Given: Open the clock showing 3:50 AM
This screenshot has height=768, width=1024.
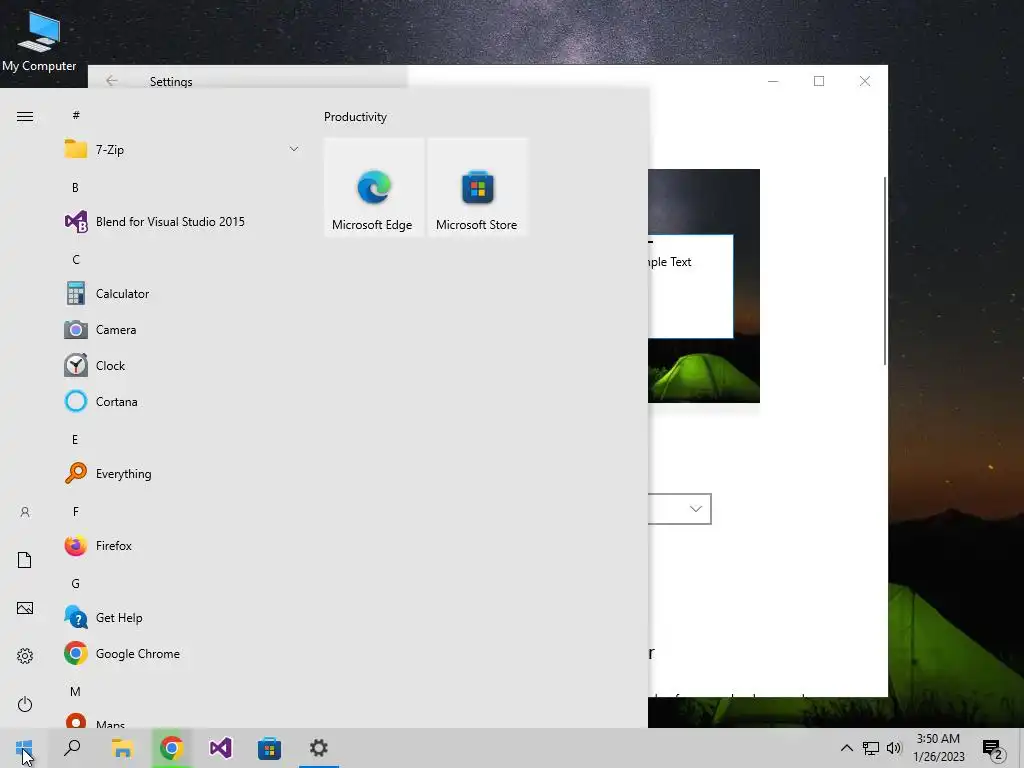Looking at the screenshot, I should [938, 748].
